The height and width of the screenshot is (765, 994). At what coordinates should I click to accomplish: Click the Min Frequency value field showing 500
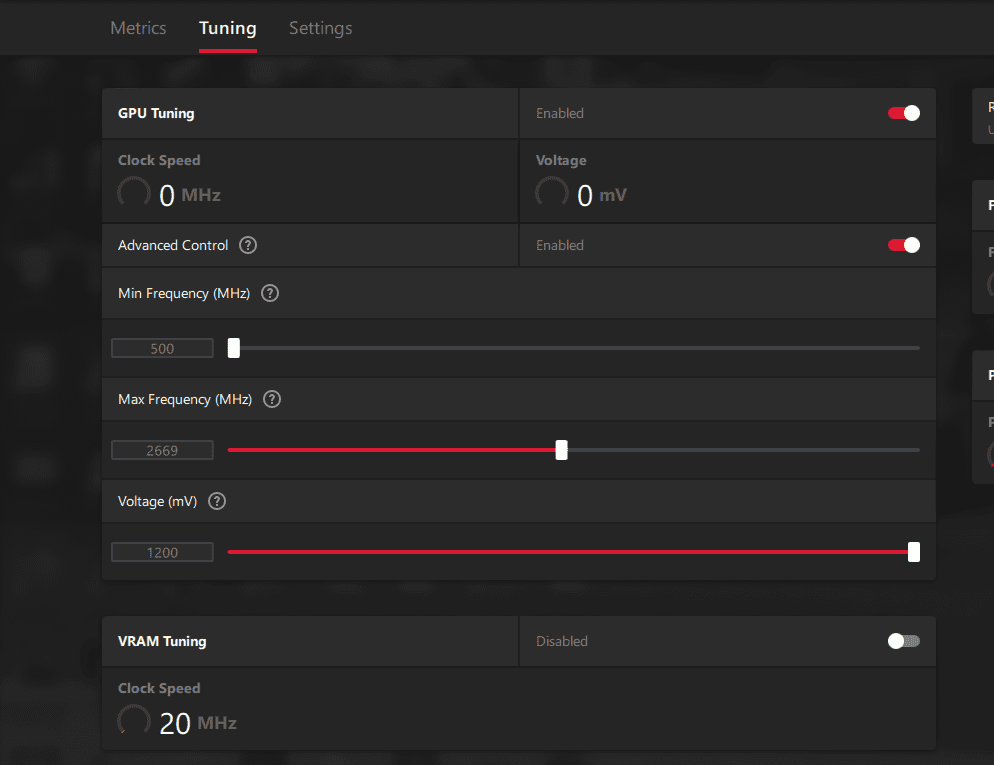point(162,348)
